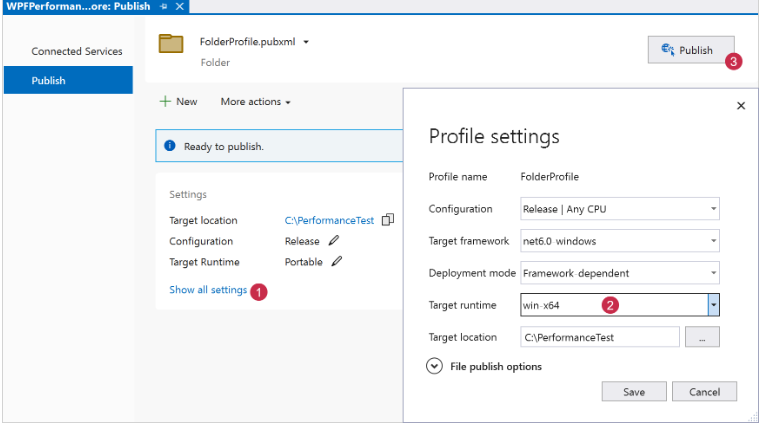The width and height of the screenshot is (761, 425).
Task: Close the Profile settings dialog
Action: pyautogui.click(x=741, y=106)
